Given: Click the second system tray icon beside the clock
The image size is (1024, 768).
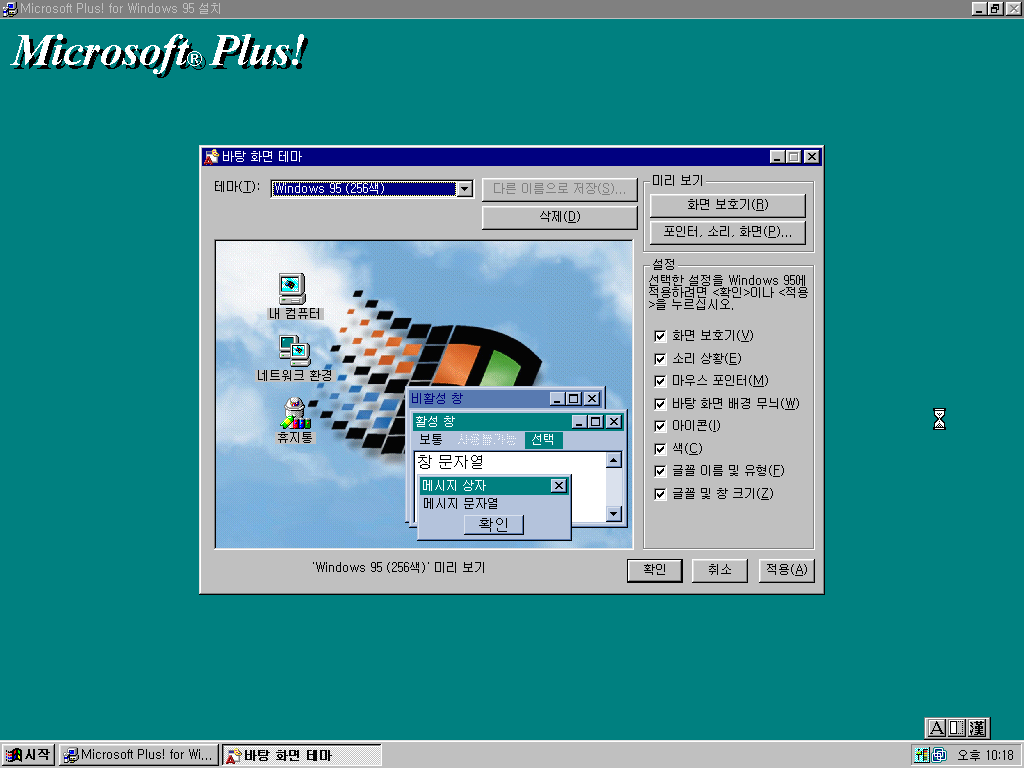Looking at the screenshot, I should (x=939, y=755).
